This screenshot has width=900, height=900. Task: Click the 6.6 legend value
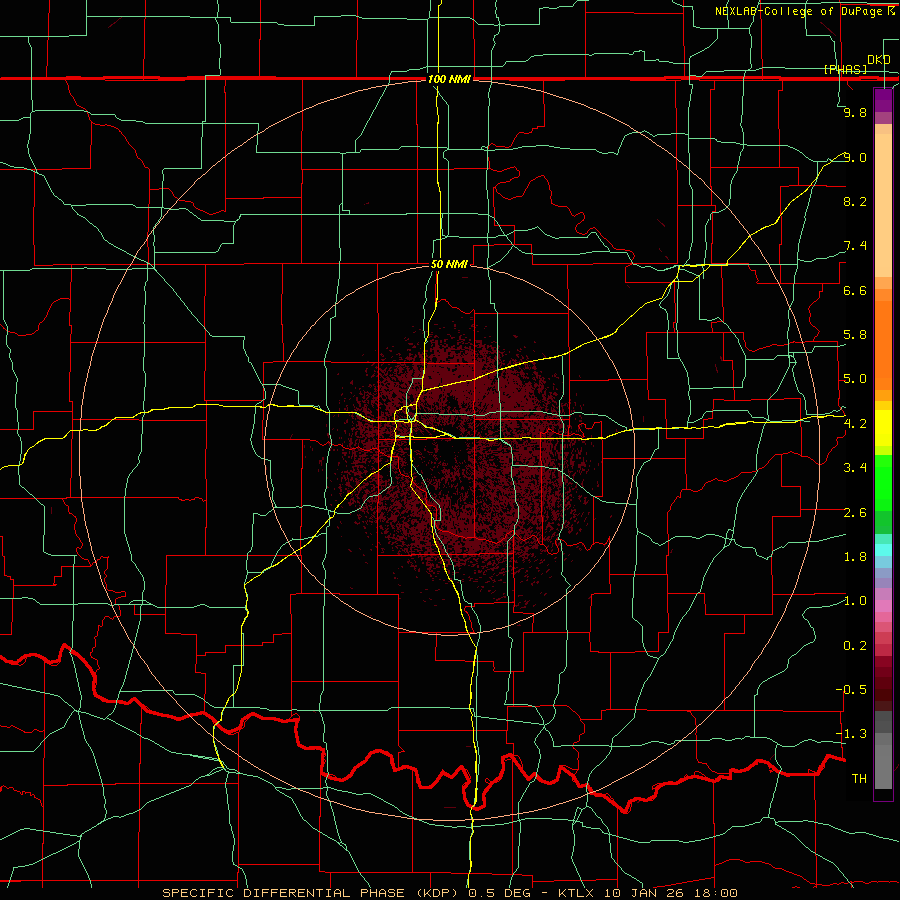pos(855,290)
